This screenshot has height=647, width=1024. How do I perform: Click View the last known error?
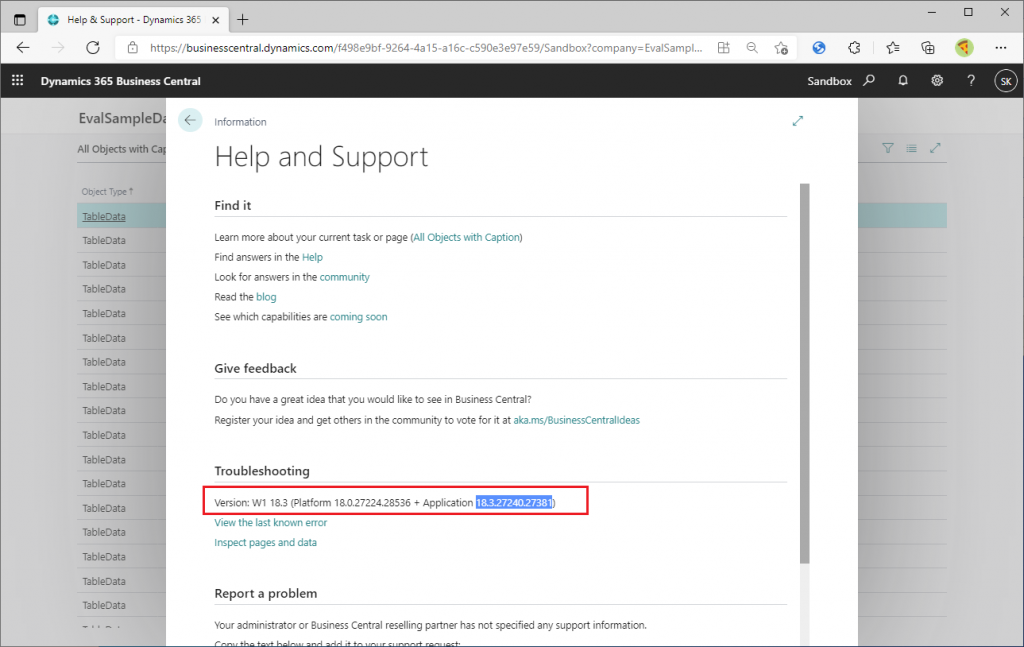tap(270, 522)
